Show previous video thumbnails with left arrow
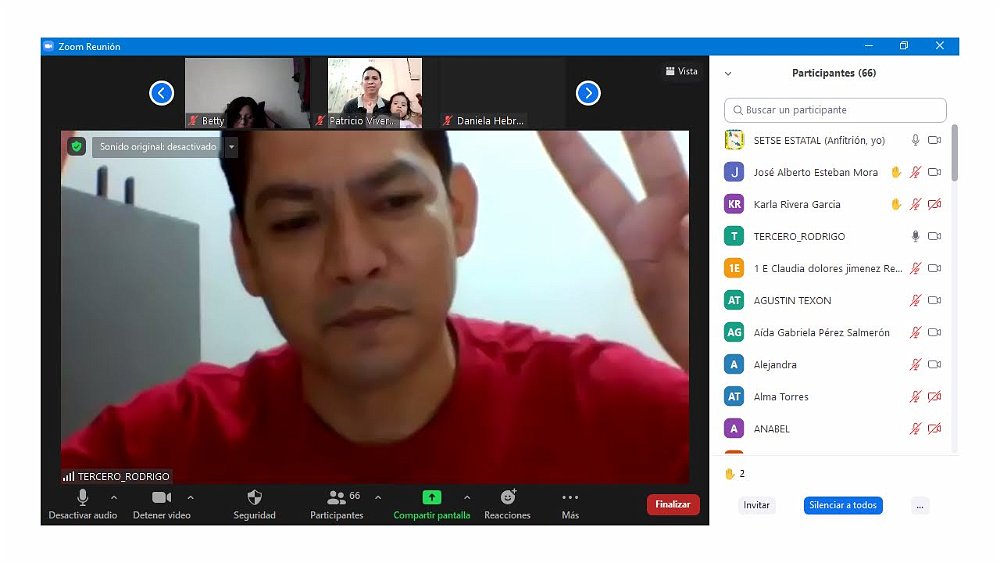The width and height of the screenshot is (1000, 563). coord(161,93)
